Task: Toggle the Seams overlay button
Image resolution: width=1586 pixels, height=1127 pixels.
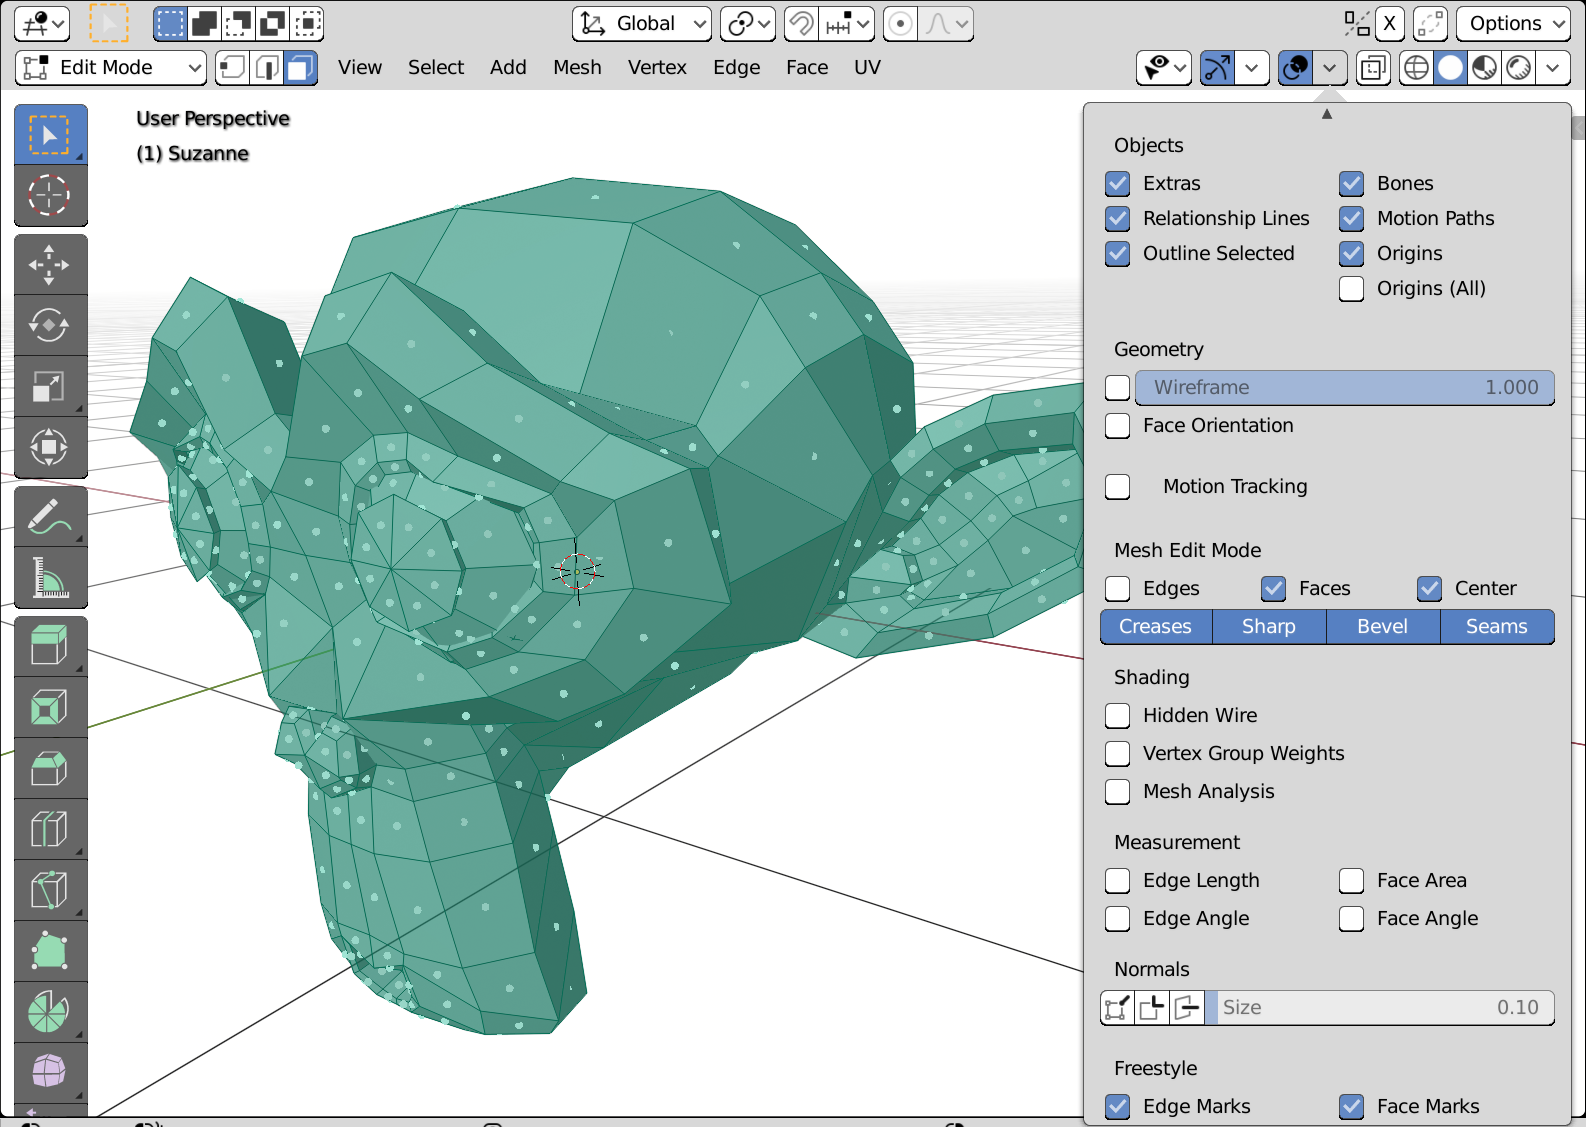Action: coord(1497,626)
